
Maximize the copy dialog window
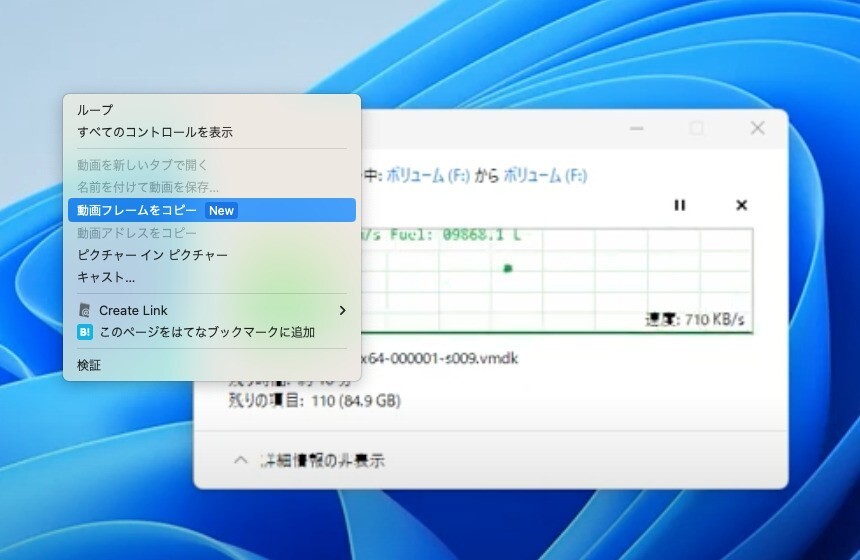click(x=697, y=128)
